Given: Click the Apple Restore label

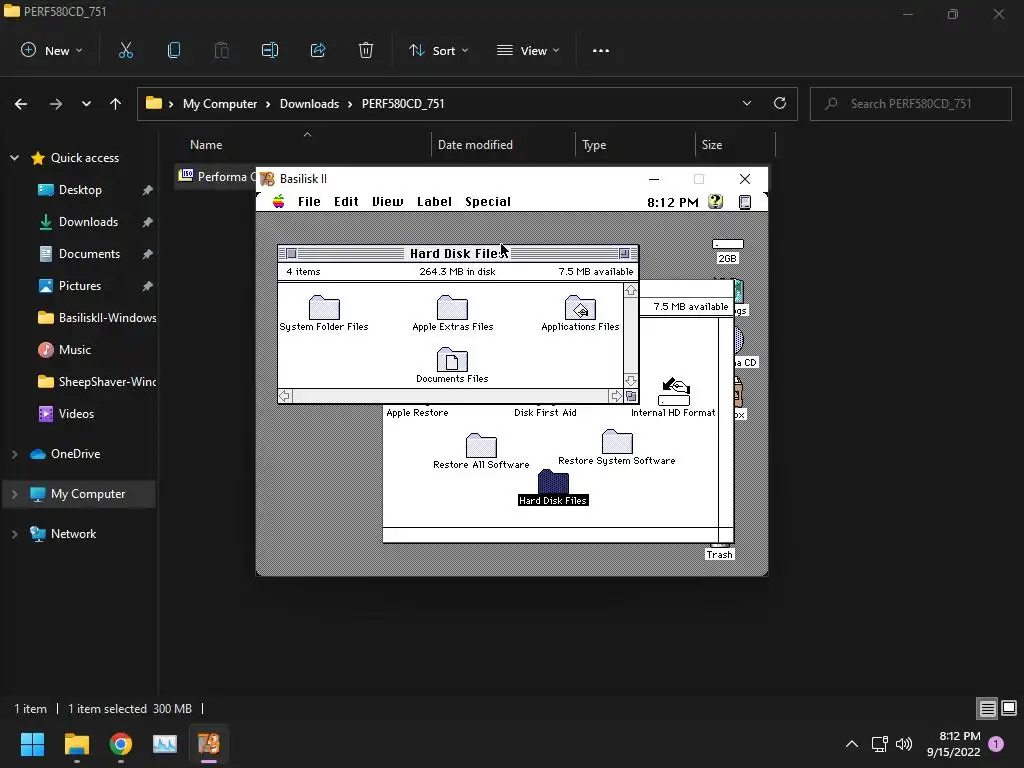Looking at the screenshot, I should [417, 413].
